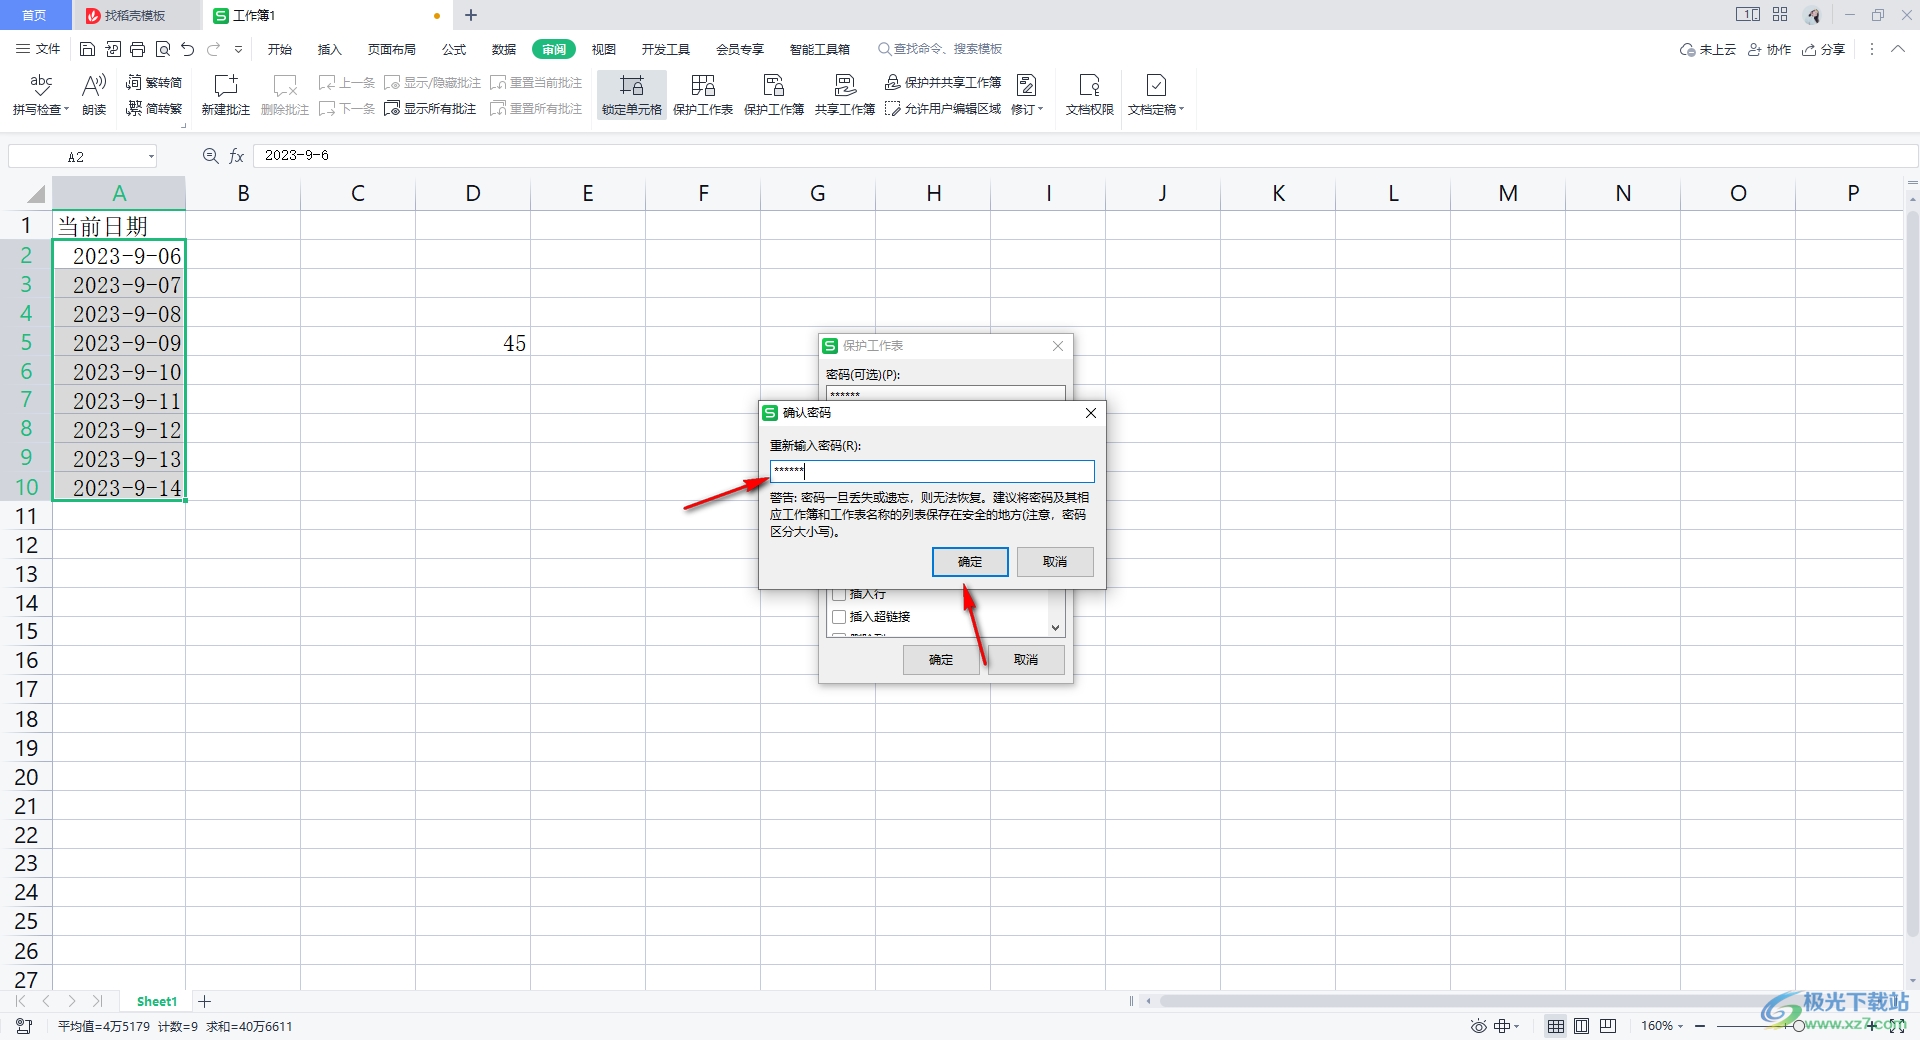1920x1040 pixels.
Task: Click Protect Workbook (保护工作簿) icon
Action: tap(774, 94)
